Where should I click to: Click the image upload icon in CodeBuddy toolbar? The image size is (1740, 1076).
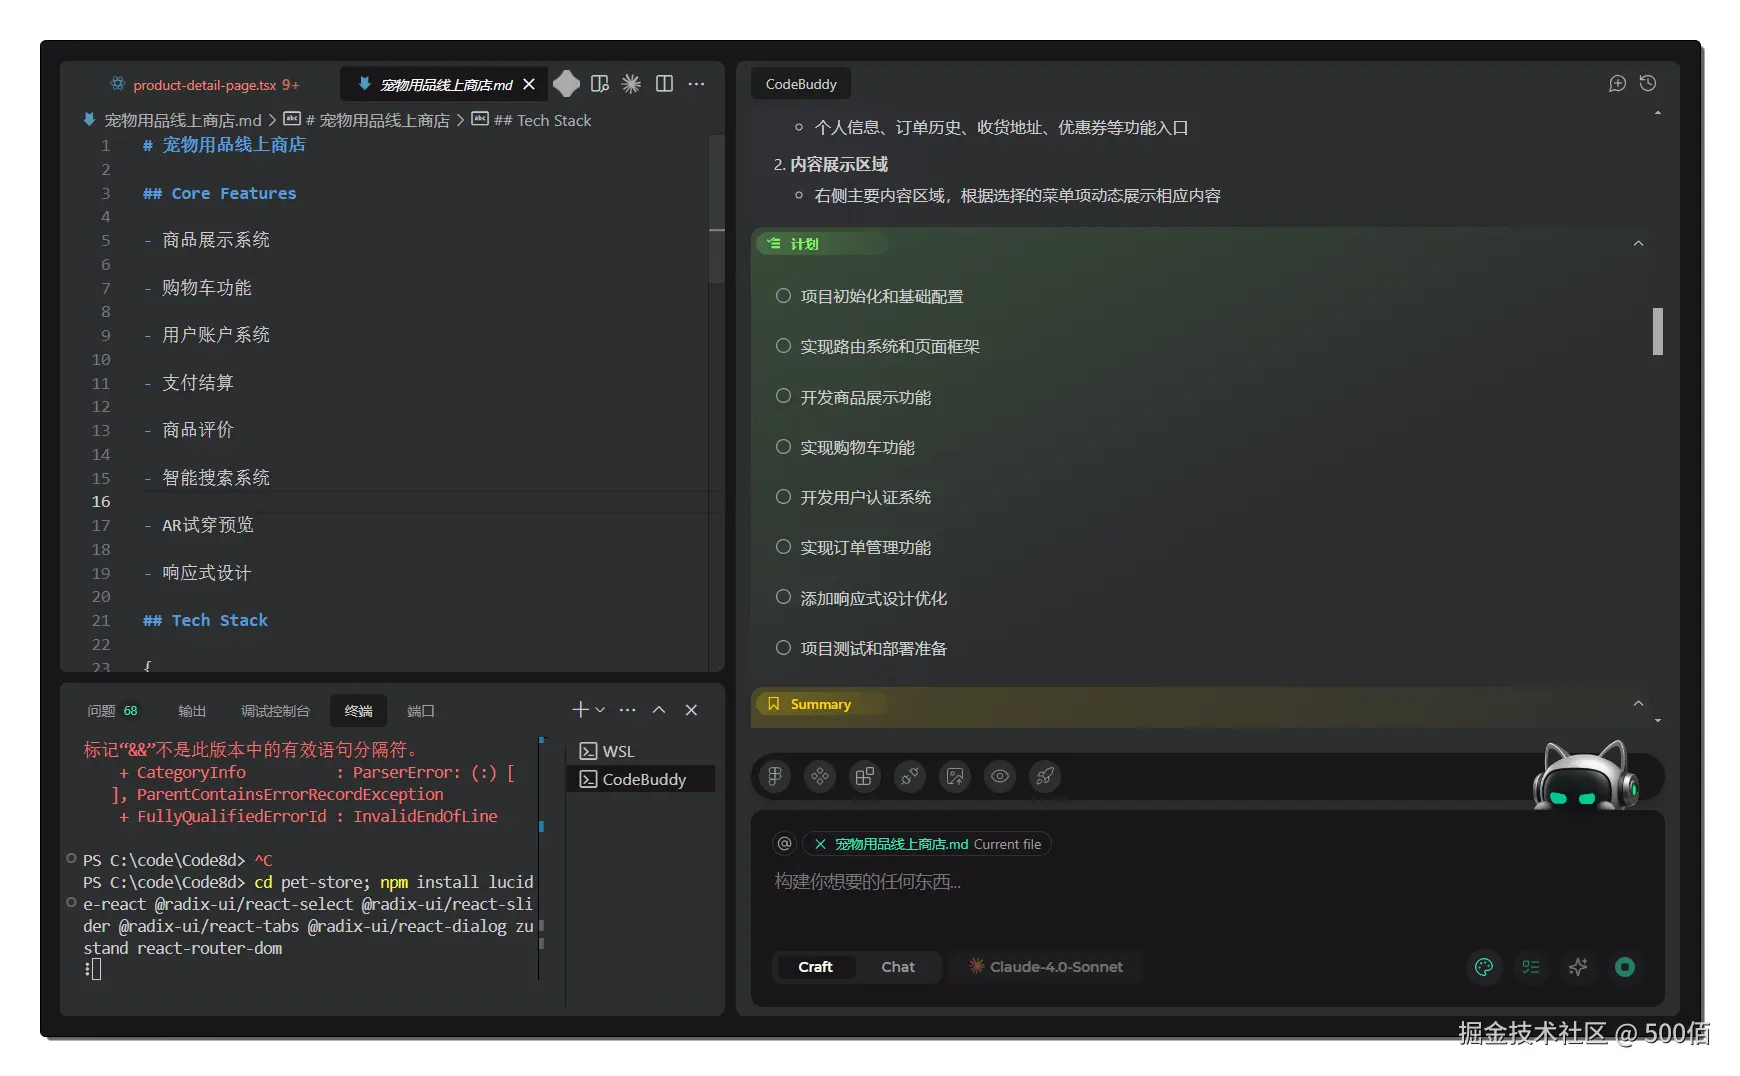click(x=955, y=776)
